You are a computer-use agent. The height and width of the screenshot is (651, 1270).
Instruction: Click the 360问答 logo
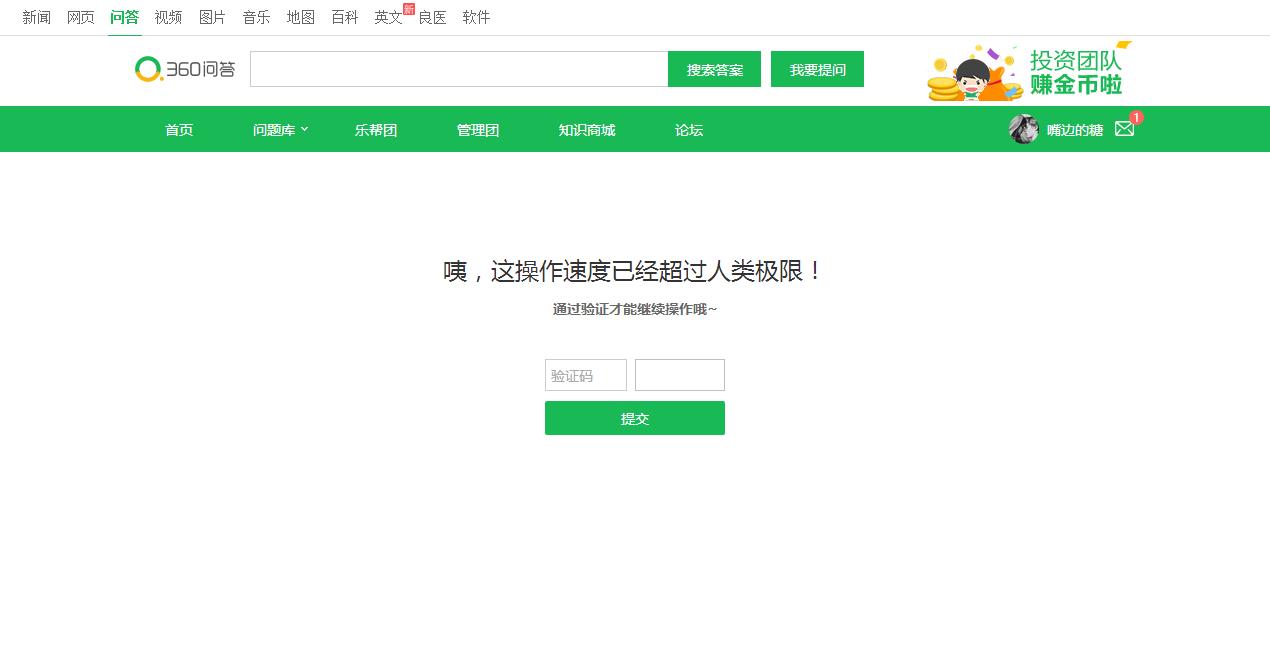click(184, 69)
